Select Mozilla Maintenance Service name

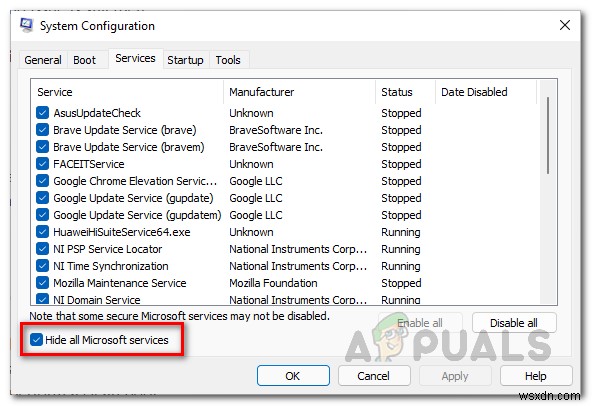[120, 283]
